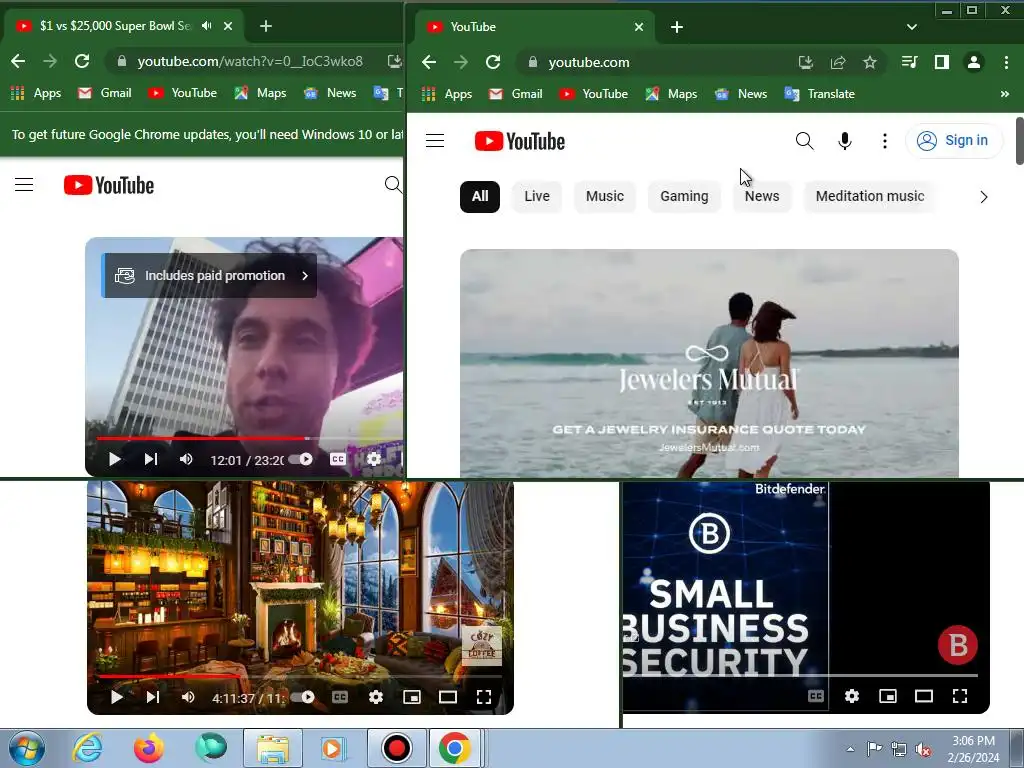Select the Live category chip
This screenshot has height=768, width=1024.
coord(537,197)
